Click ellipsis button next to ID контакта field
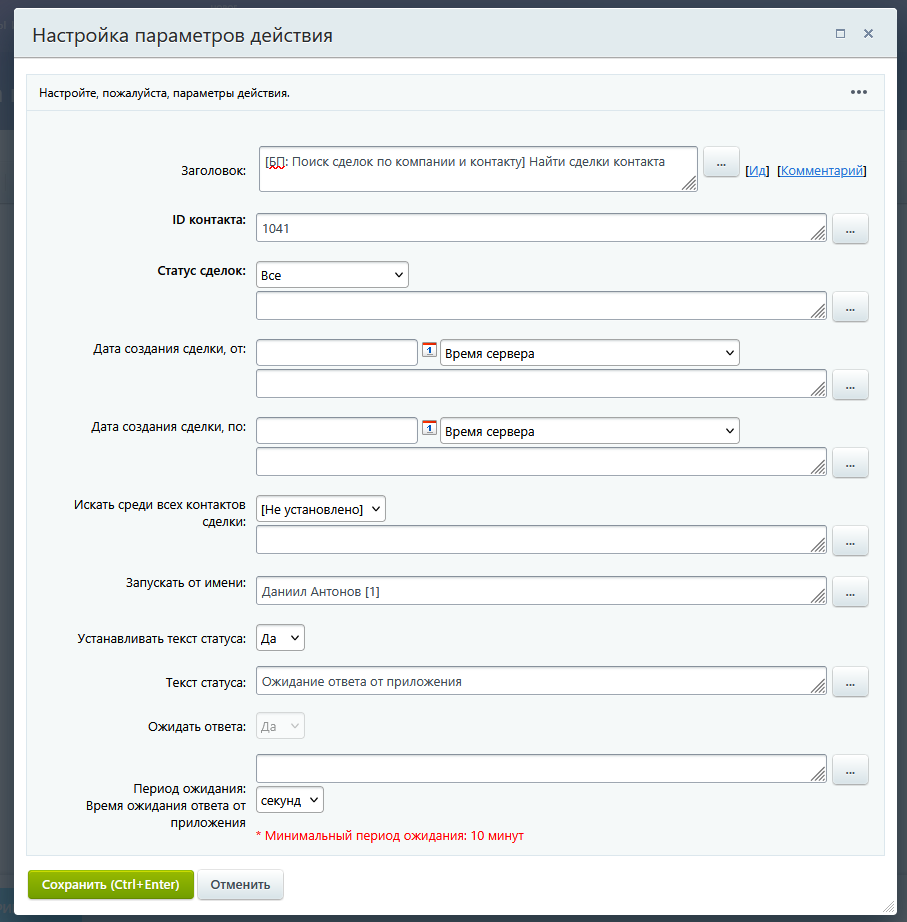This screenshot has height=922, width=907. (850, 229)
